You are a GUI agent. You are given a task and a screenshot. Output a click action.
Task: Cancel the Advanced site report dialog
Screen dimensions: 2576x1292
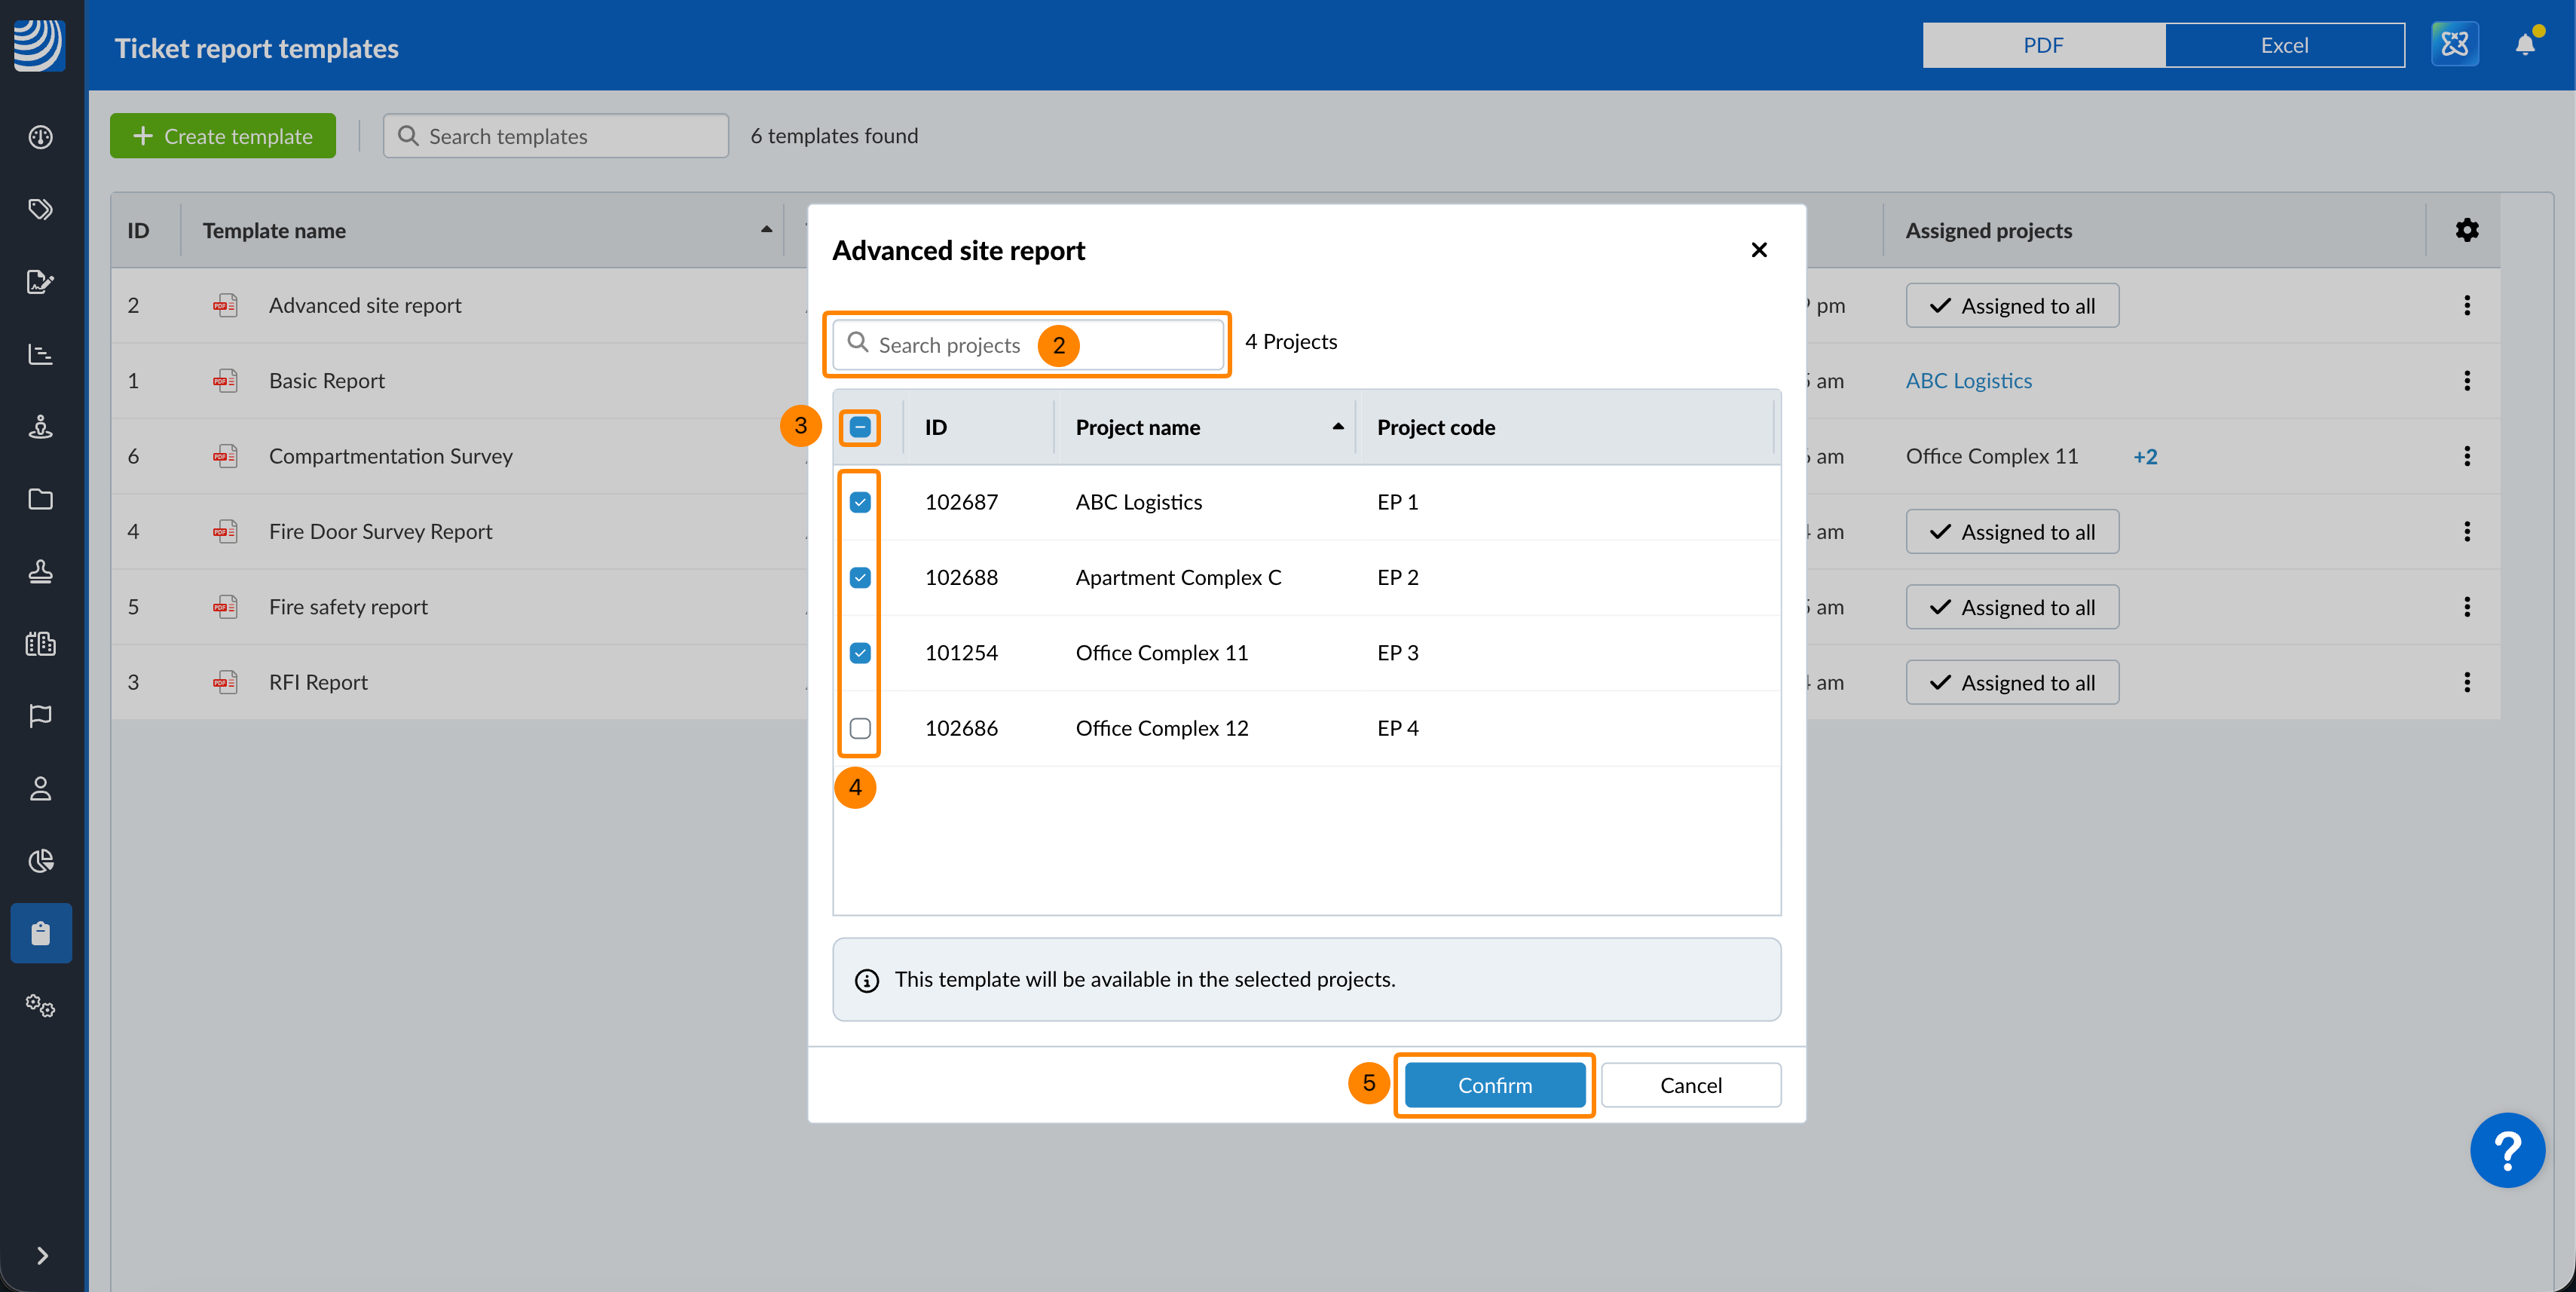[x=1690, y=1085]
